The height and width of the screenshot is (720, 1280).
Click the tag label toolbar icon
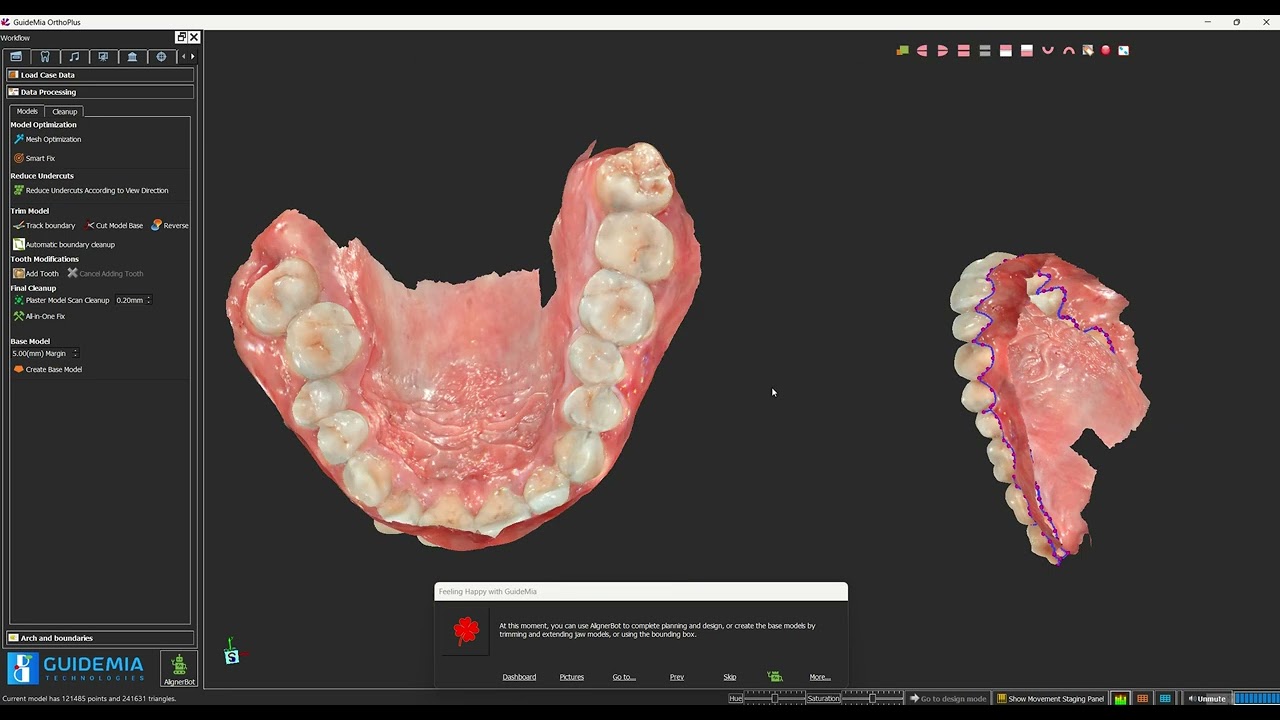coord(1088,50)
